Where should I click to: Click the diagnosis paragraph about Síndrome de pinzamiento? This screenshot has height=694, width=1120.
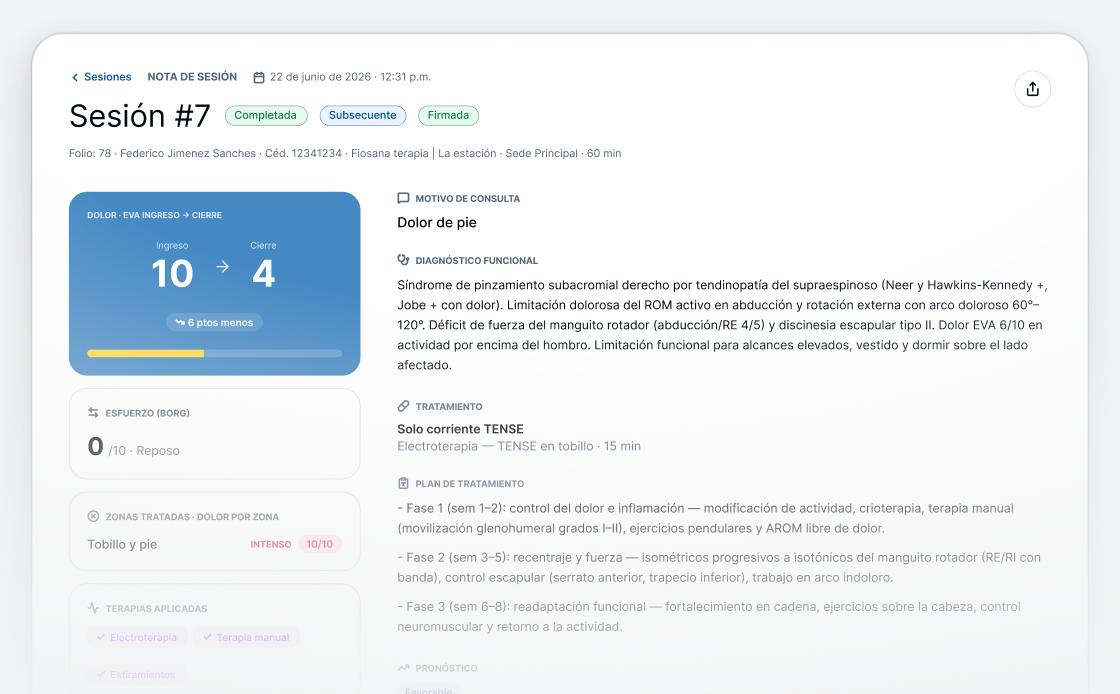[722, 325]
